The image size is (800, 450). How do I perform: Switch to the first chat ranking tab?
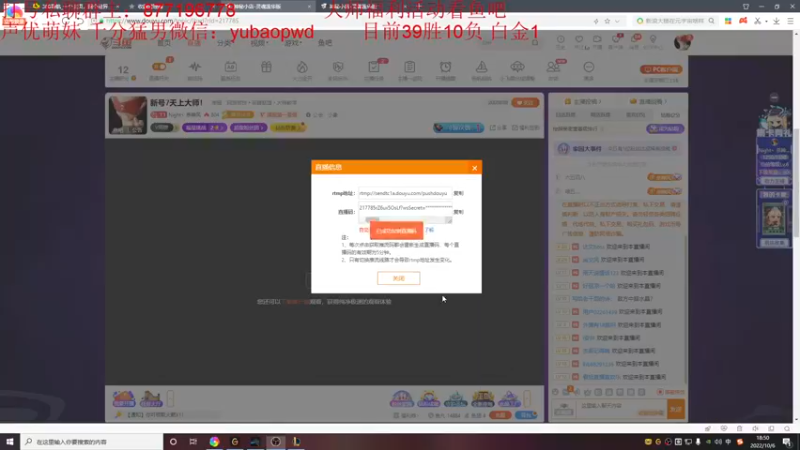pos(566,115)
